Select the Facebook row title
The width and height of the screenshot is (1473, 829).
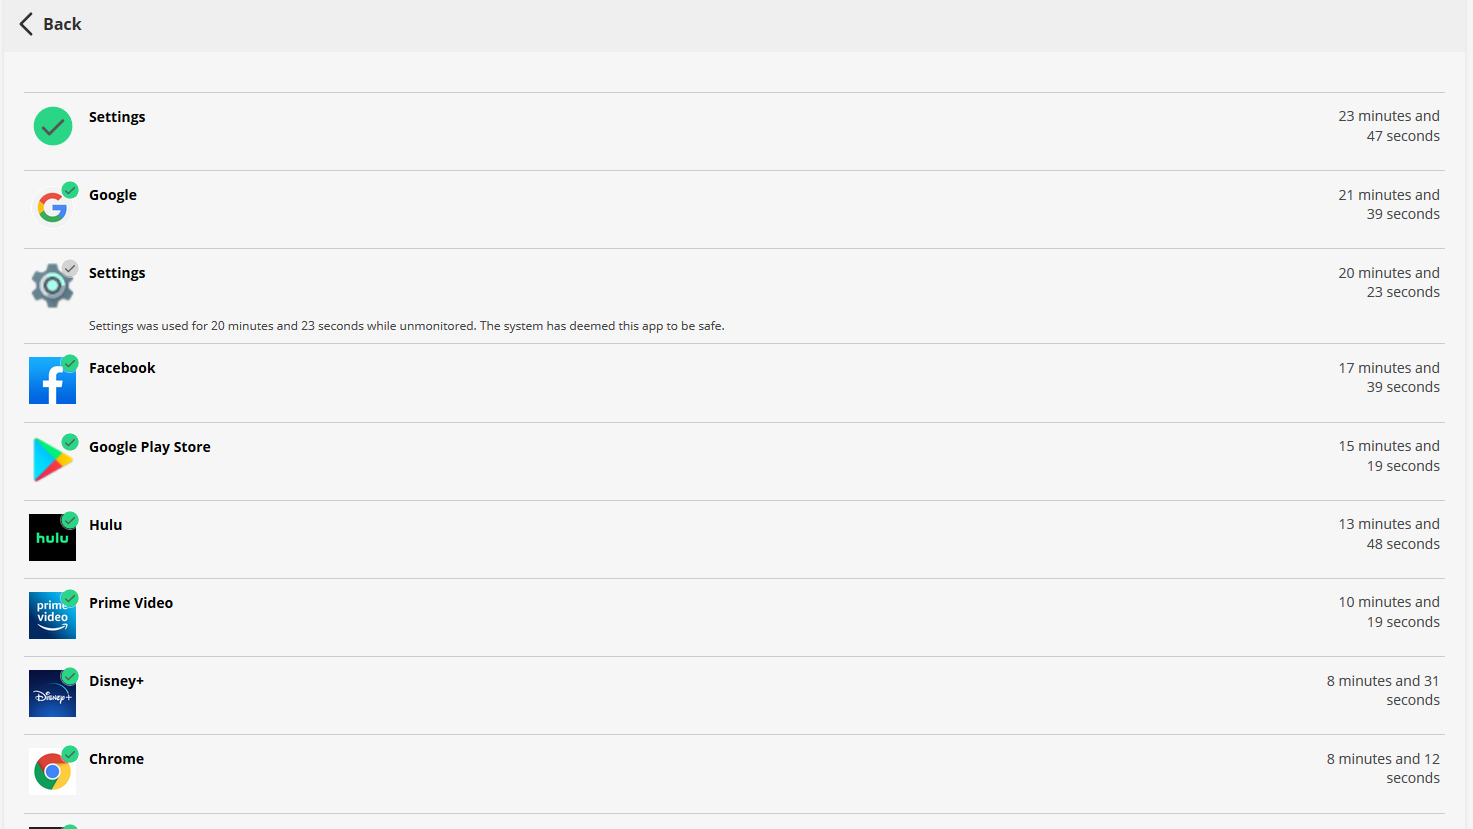(x=122, y=368)
